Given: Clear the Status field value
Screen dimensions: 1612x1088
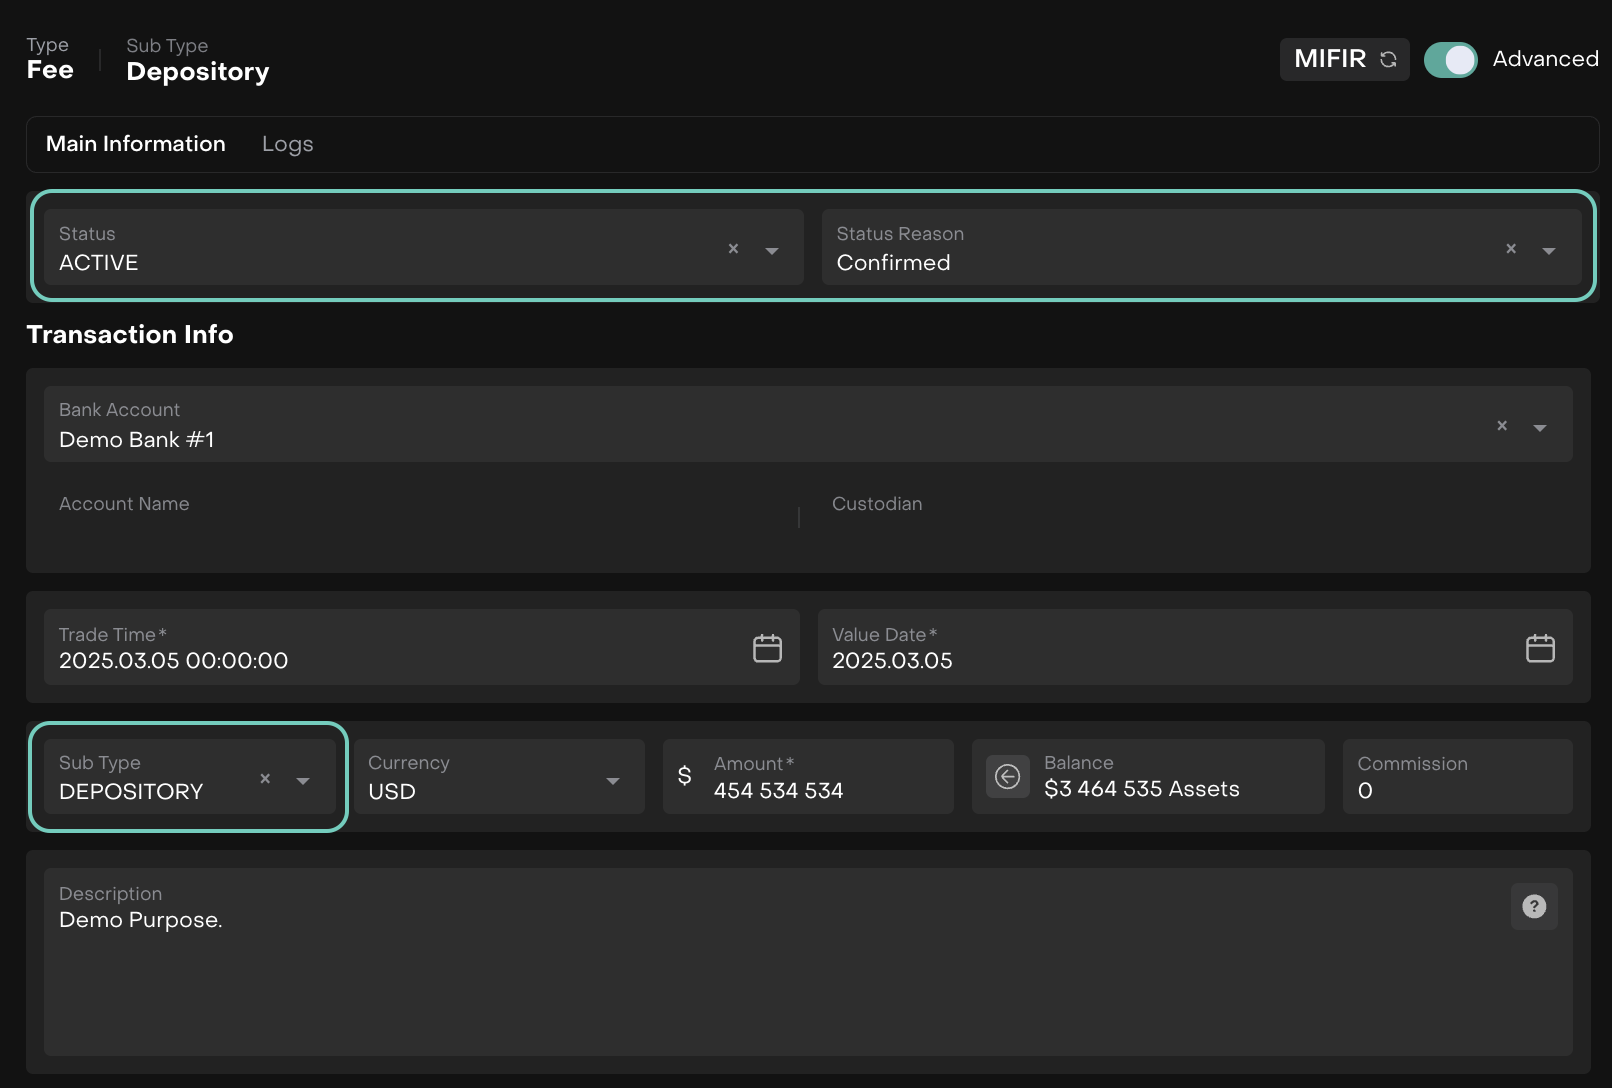Looking at the screenshot, I should click(x=733, y=249).
